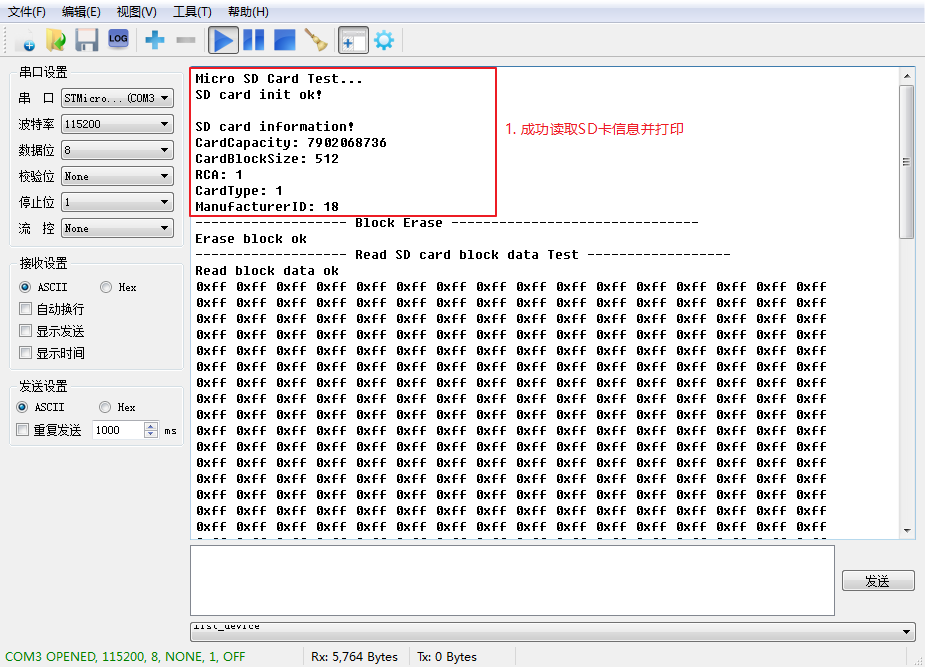925x667 pixels.
Task: Decrease the repeat interval with down arrow
Action: [x=151, y=434]
